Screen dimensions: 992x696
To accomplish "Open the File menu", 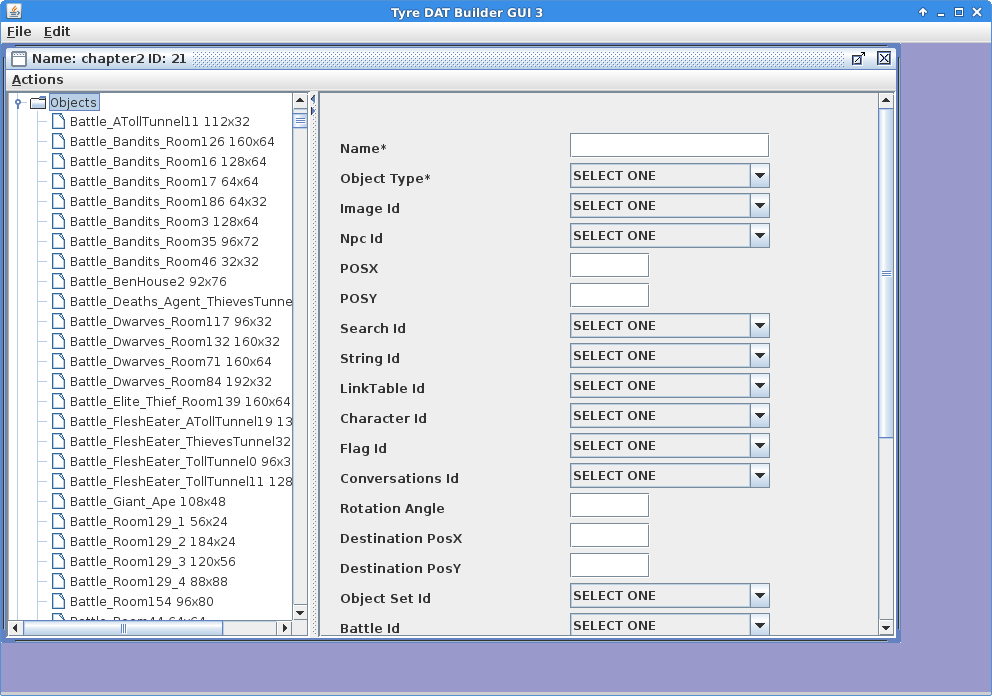I will click(x=19, y=32).
